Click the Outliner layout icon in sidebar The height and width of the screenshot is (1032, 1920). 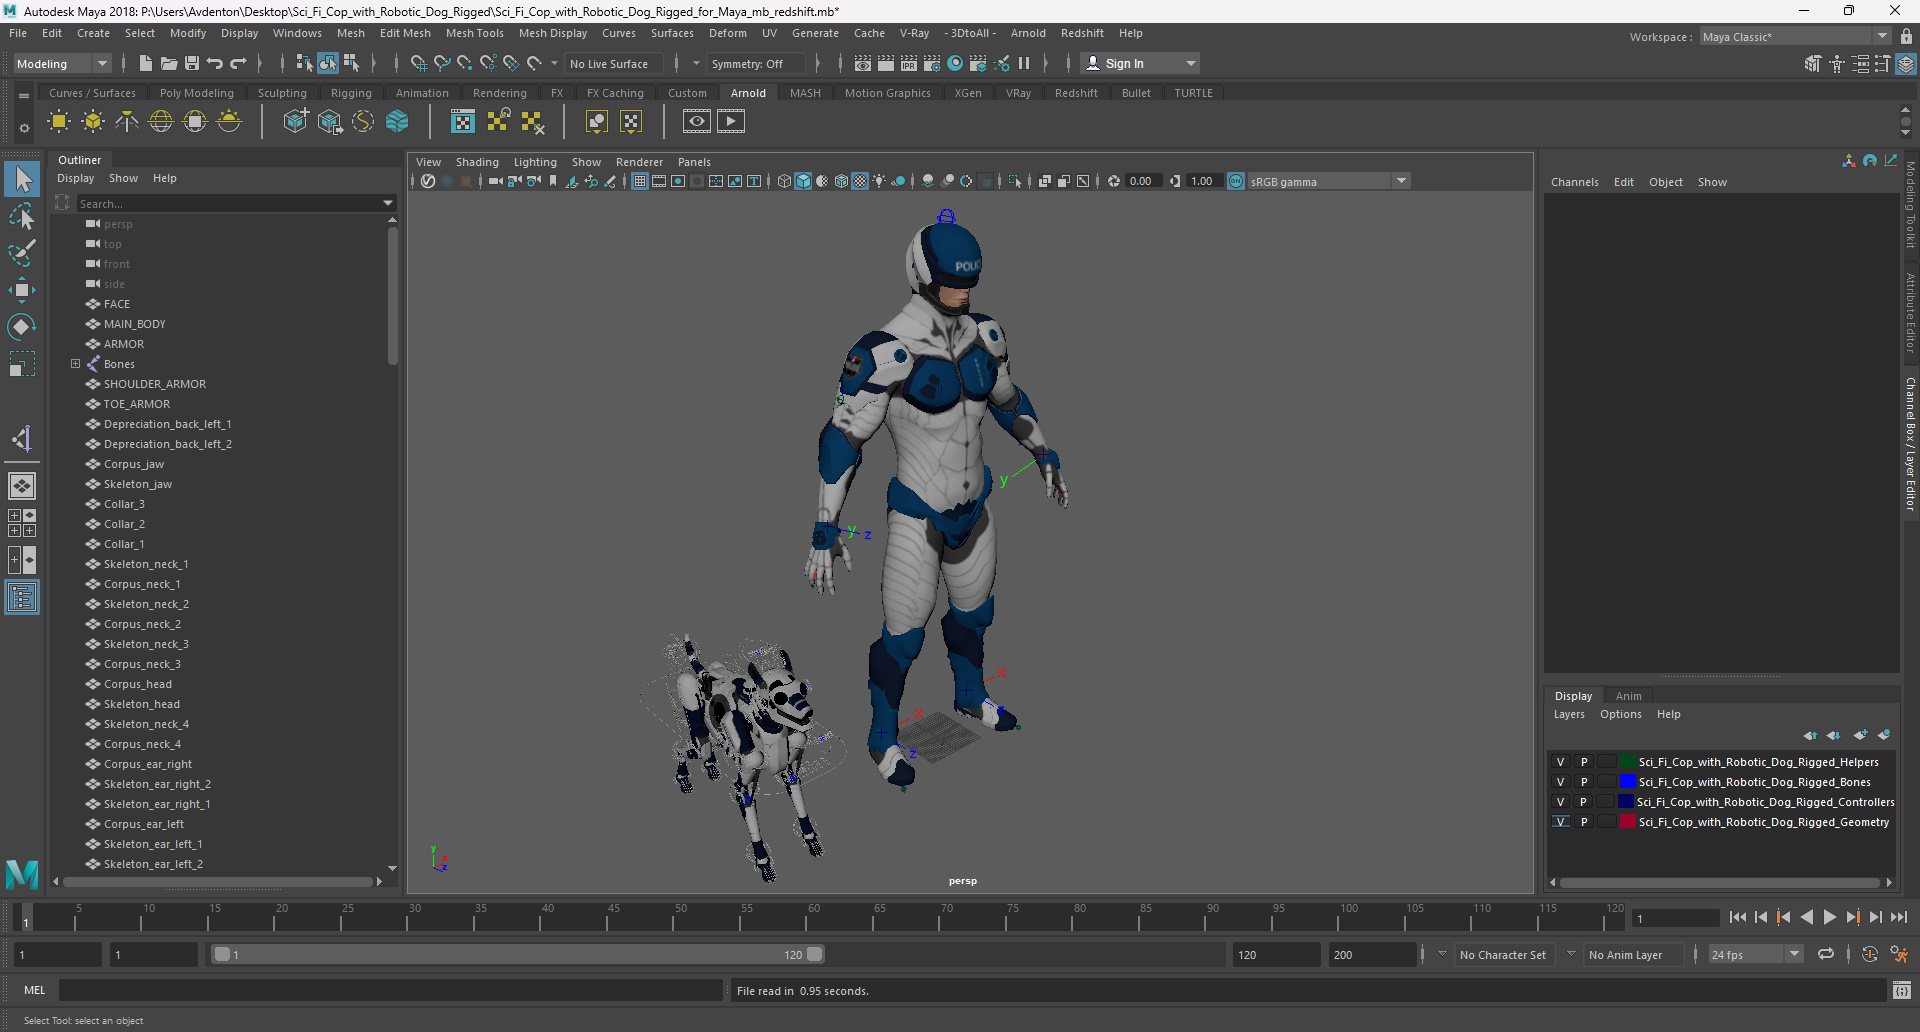click(x=22, y=598)
